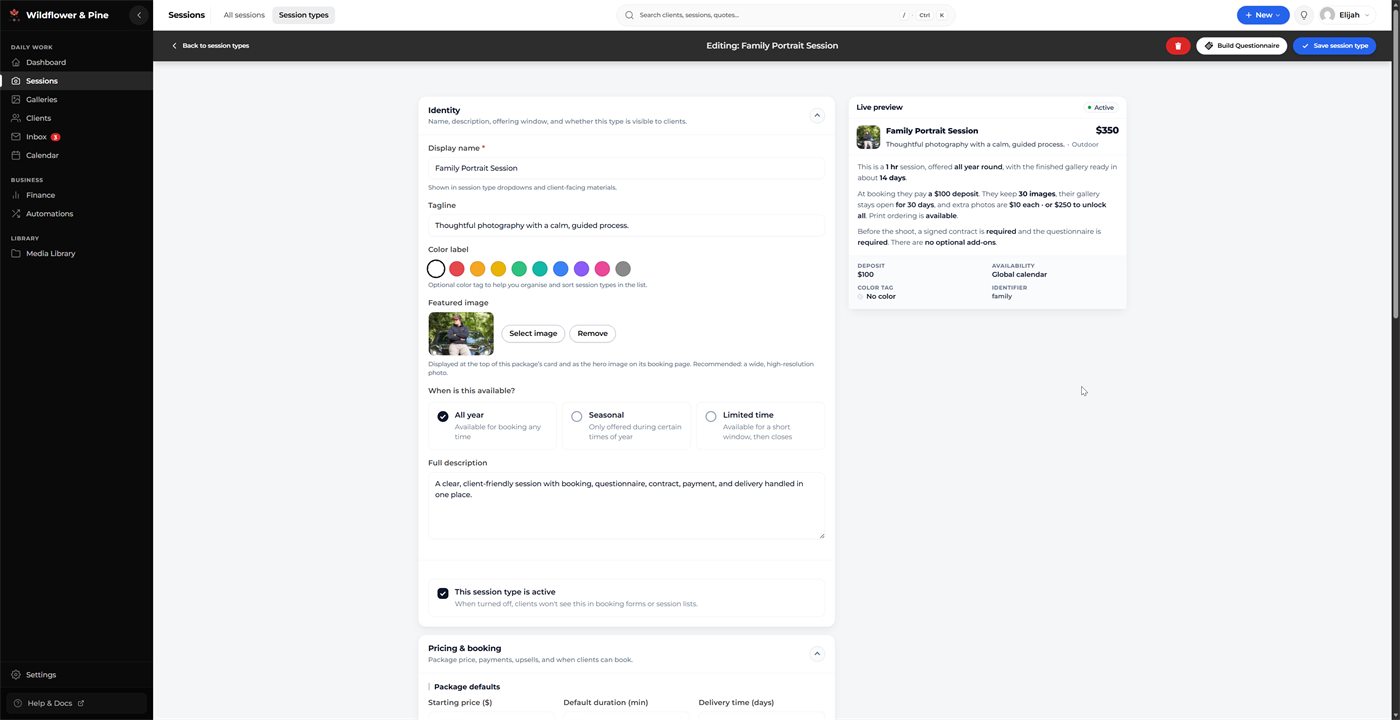Switch to the All sessions tab

(244, 15)
